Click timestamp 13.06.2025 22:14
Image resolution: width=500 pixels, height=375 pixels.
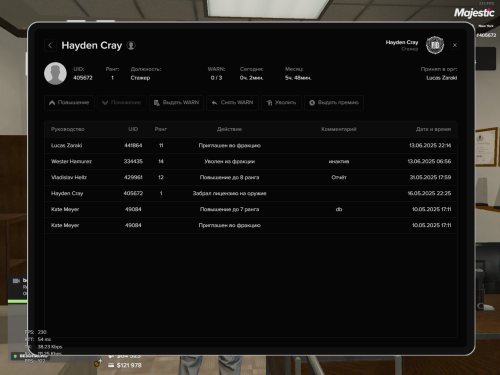tap(430, 145)
